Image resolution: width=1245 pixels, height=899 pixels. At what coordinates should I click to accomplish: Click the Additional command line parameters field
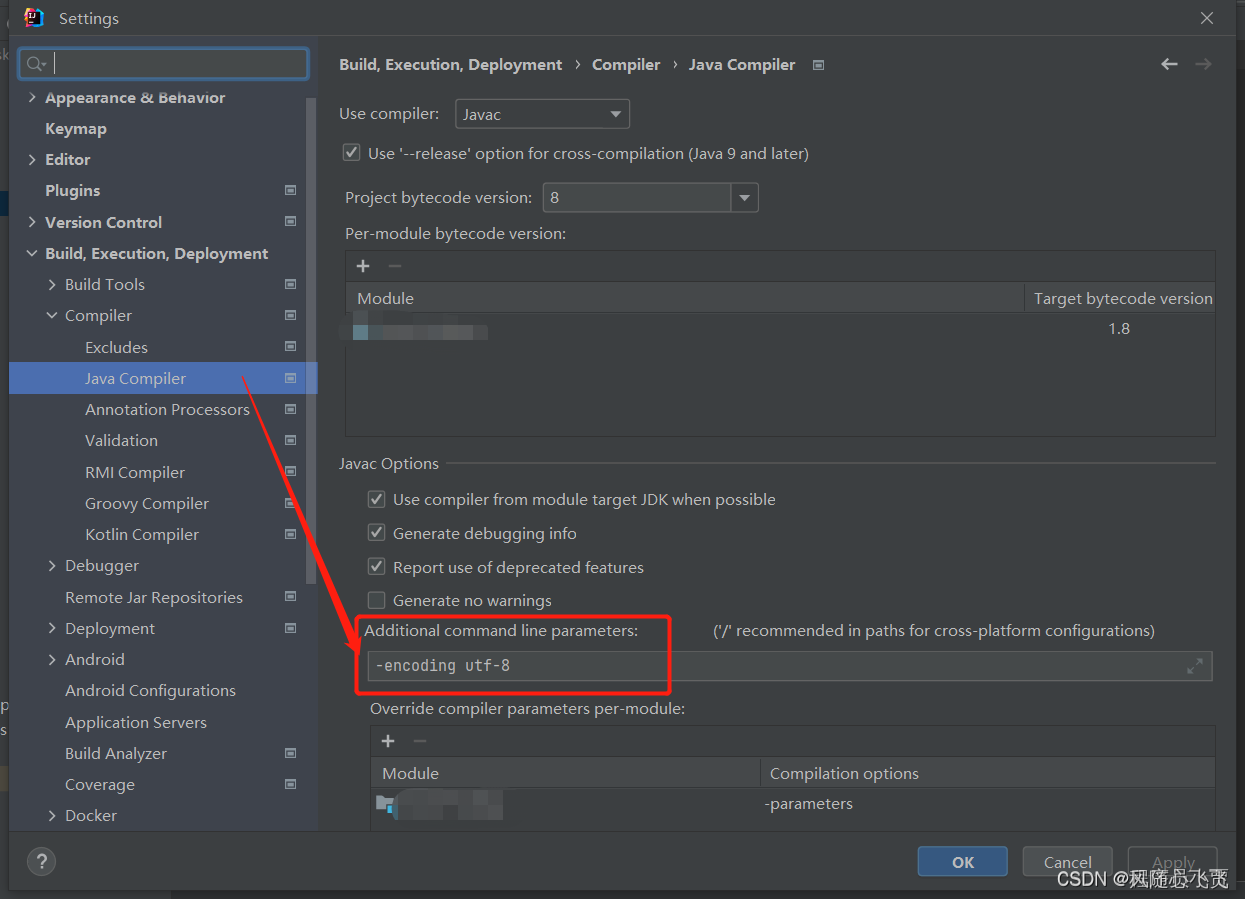coord(790,666)
